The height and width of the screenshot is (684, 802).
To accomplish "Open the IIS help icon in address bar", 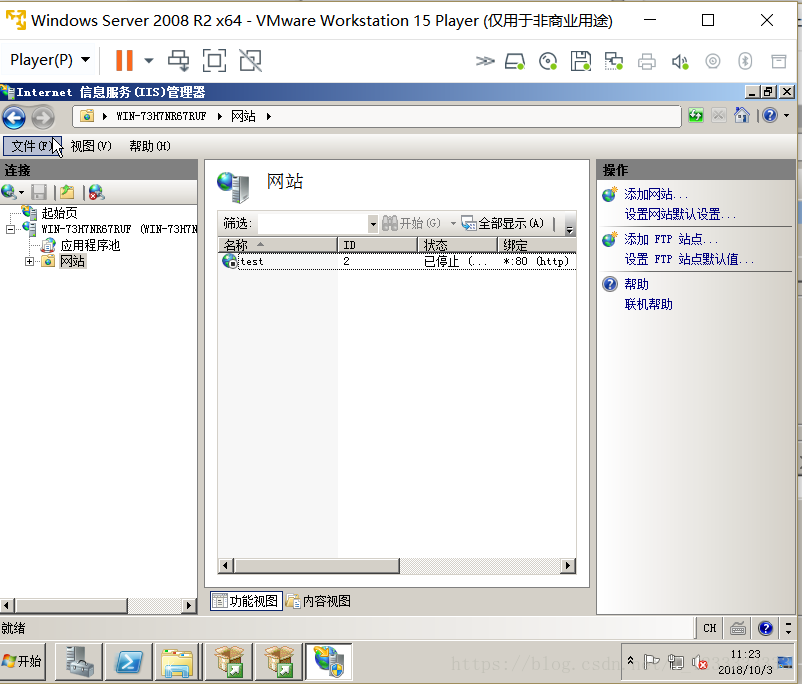I will coord(770,115).
